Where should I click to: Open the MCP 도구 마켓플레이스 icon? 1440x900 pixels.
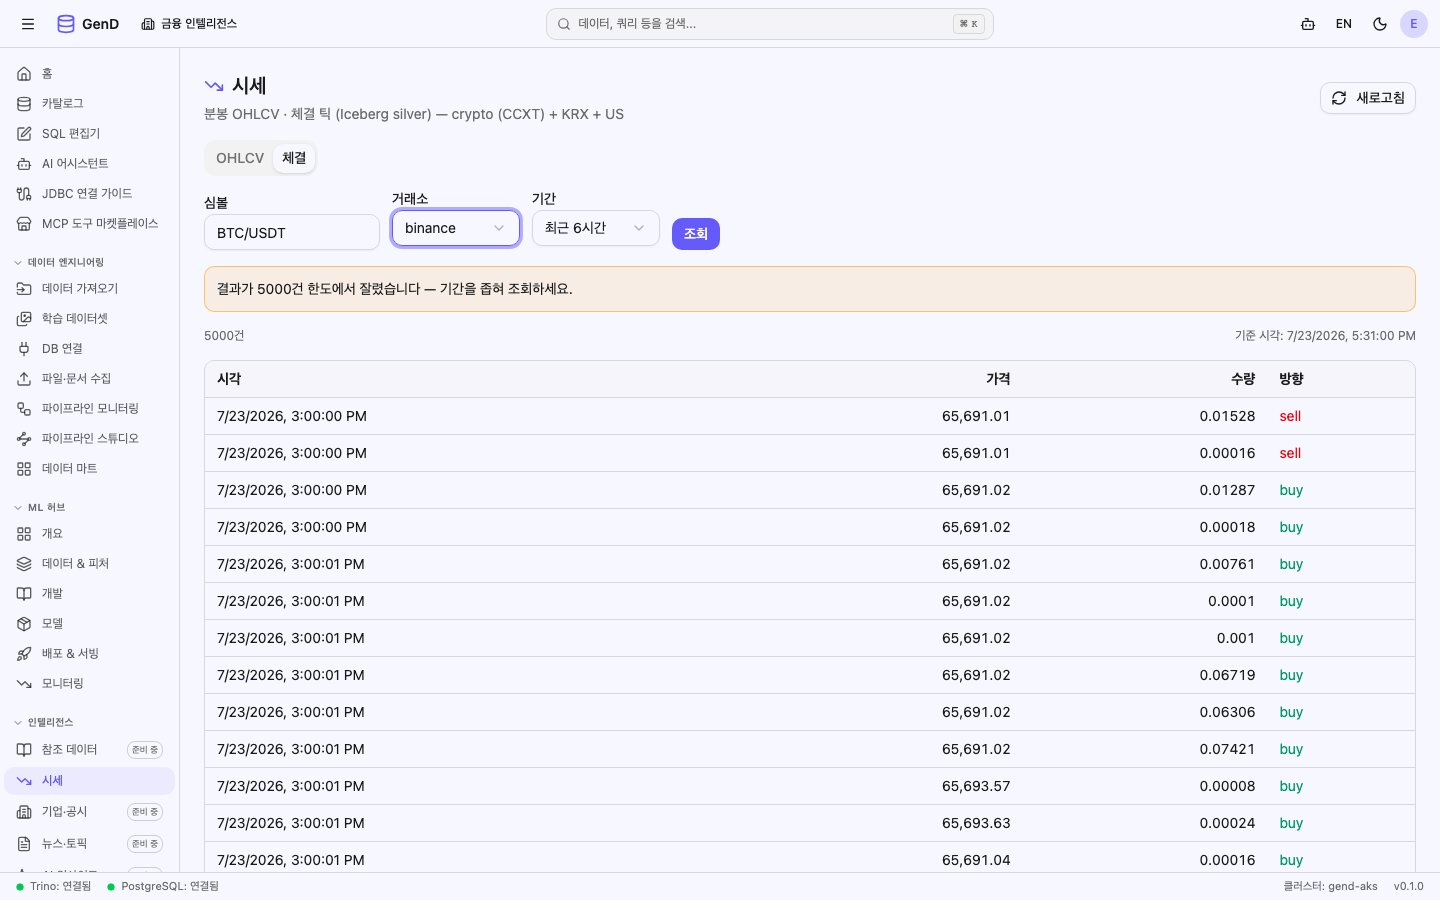[24, 224]
